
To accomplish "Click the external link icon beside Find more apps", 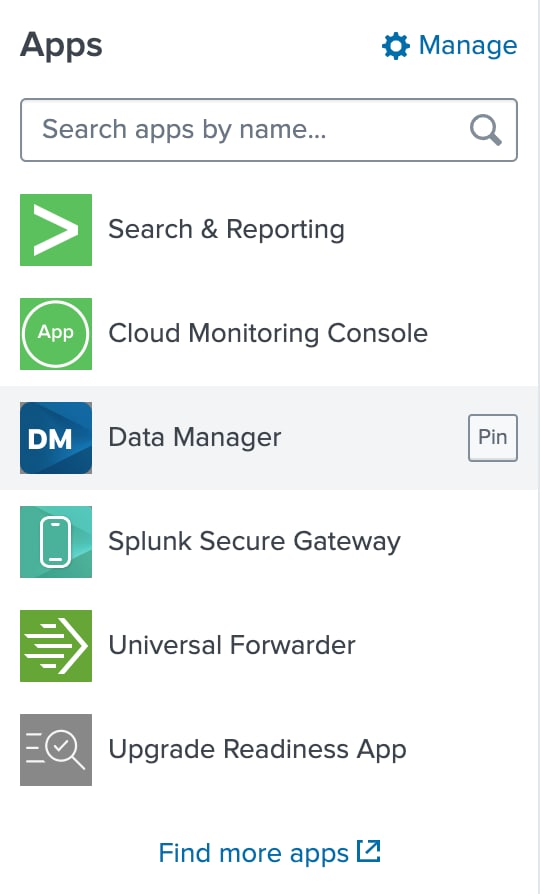I will pos(368,851).
